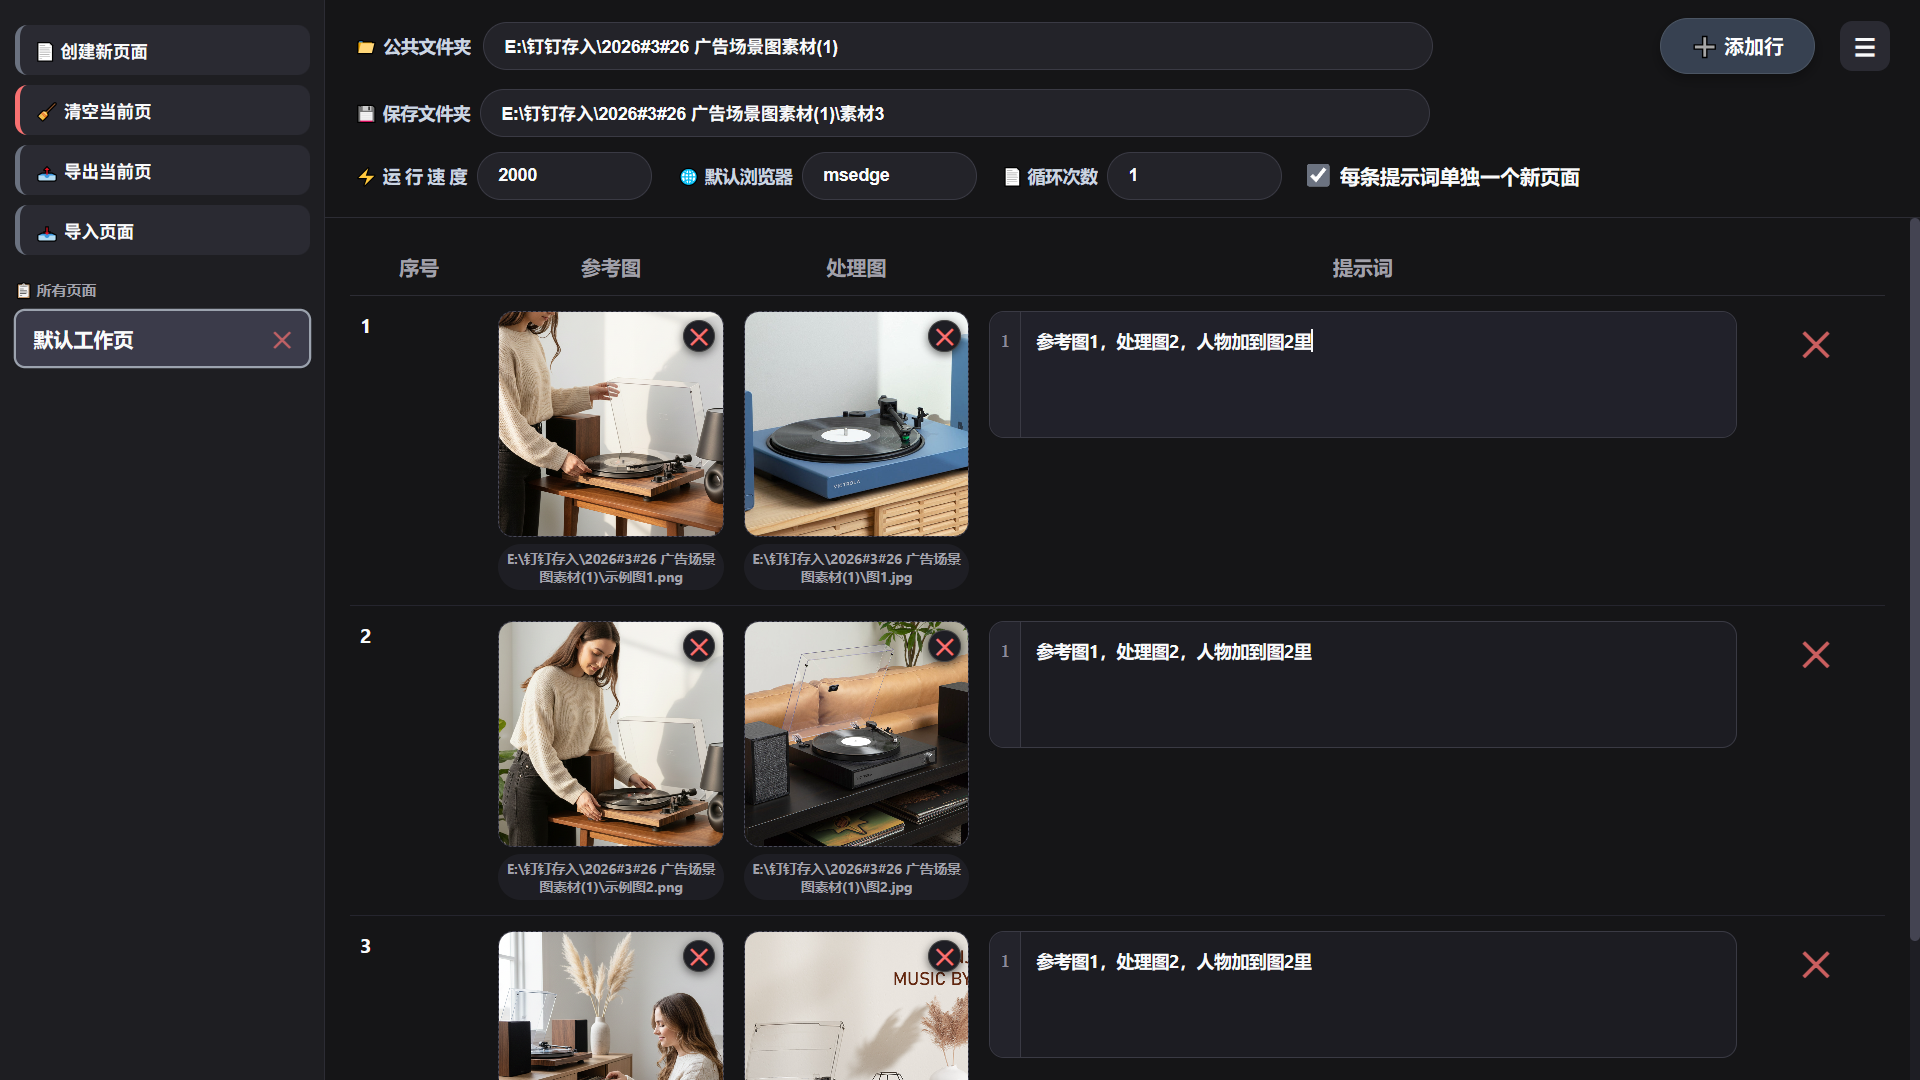Remove reference image in row 1
Image resolution: width=1920 pixels, height=1080 pixels.
coord(699,337)
